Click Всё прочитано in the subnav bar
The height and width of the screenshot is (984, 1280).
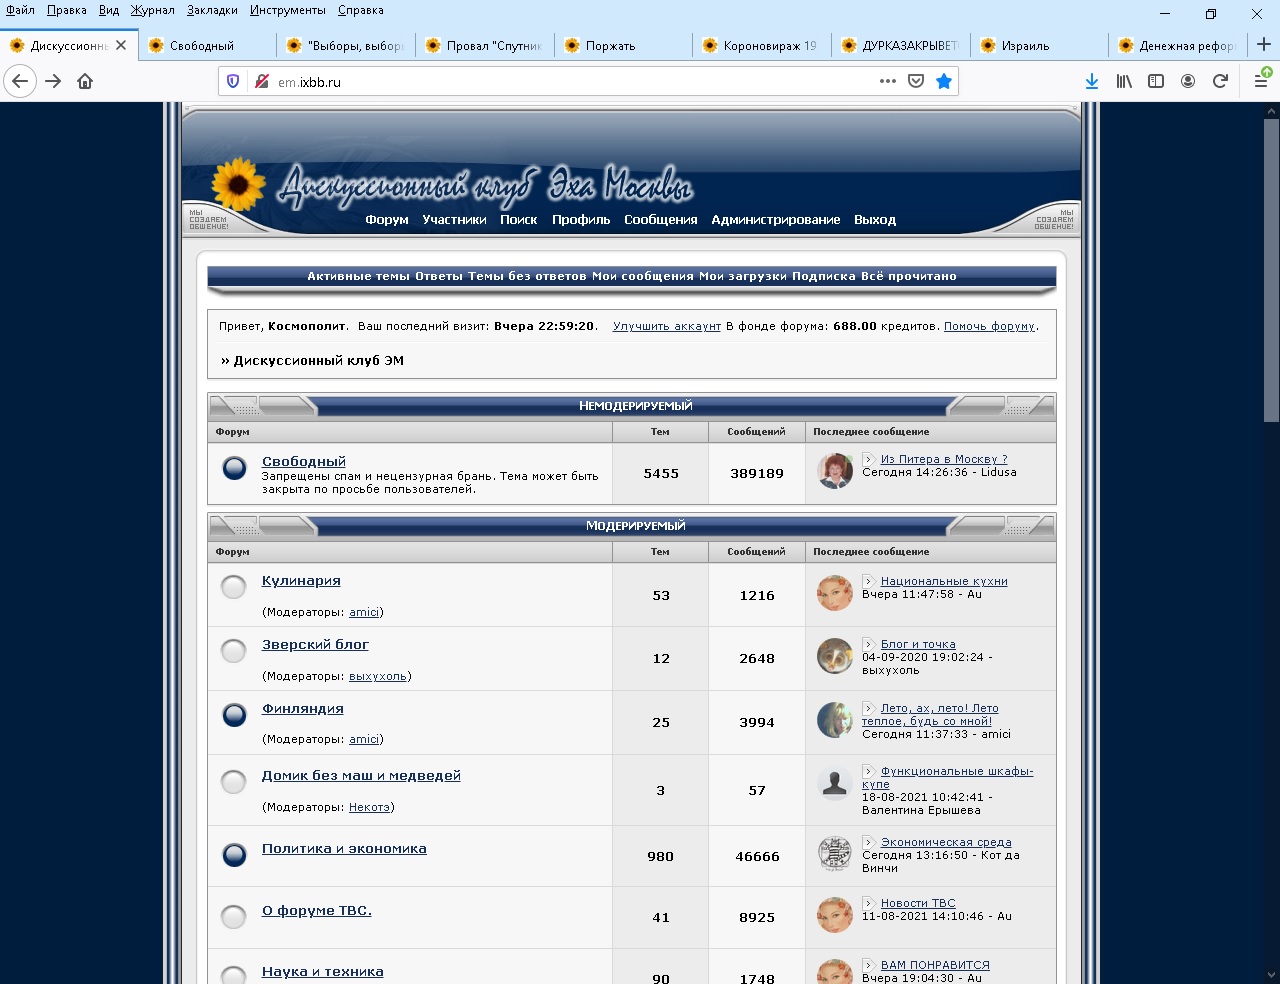[x=909, y=276]
